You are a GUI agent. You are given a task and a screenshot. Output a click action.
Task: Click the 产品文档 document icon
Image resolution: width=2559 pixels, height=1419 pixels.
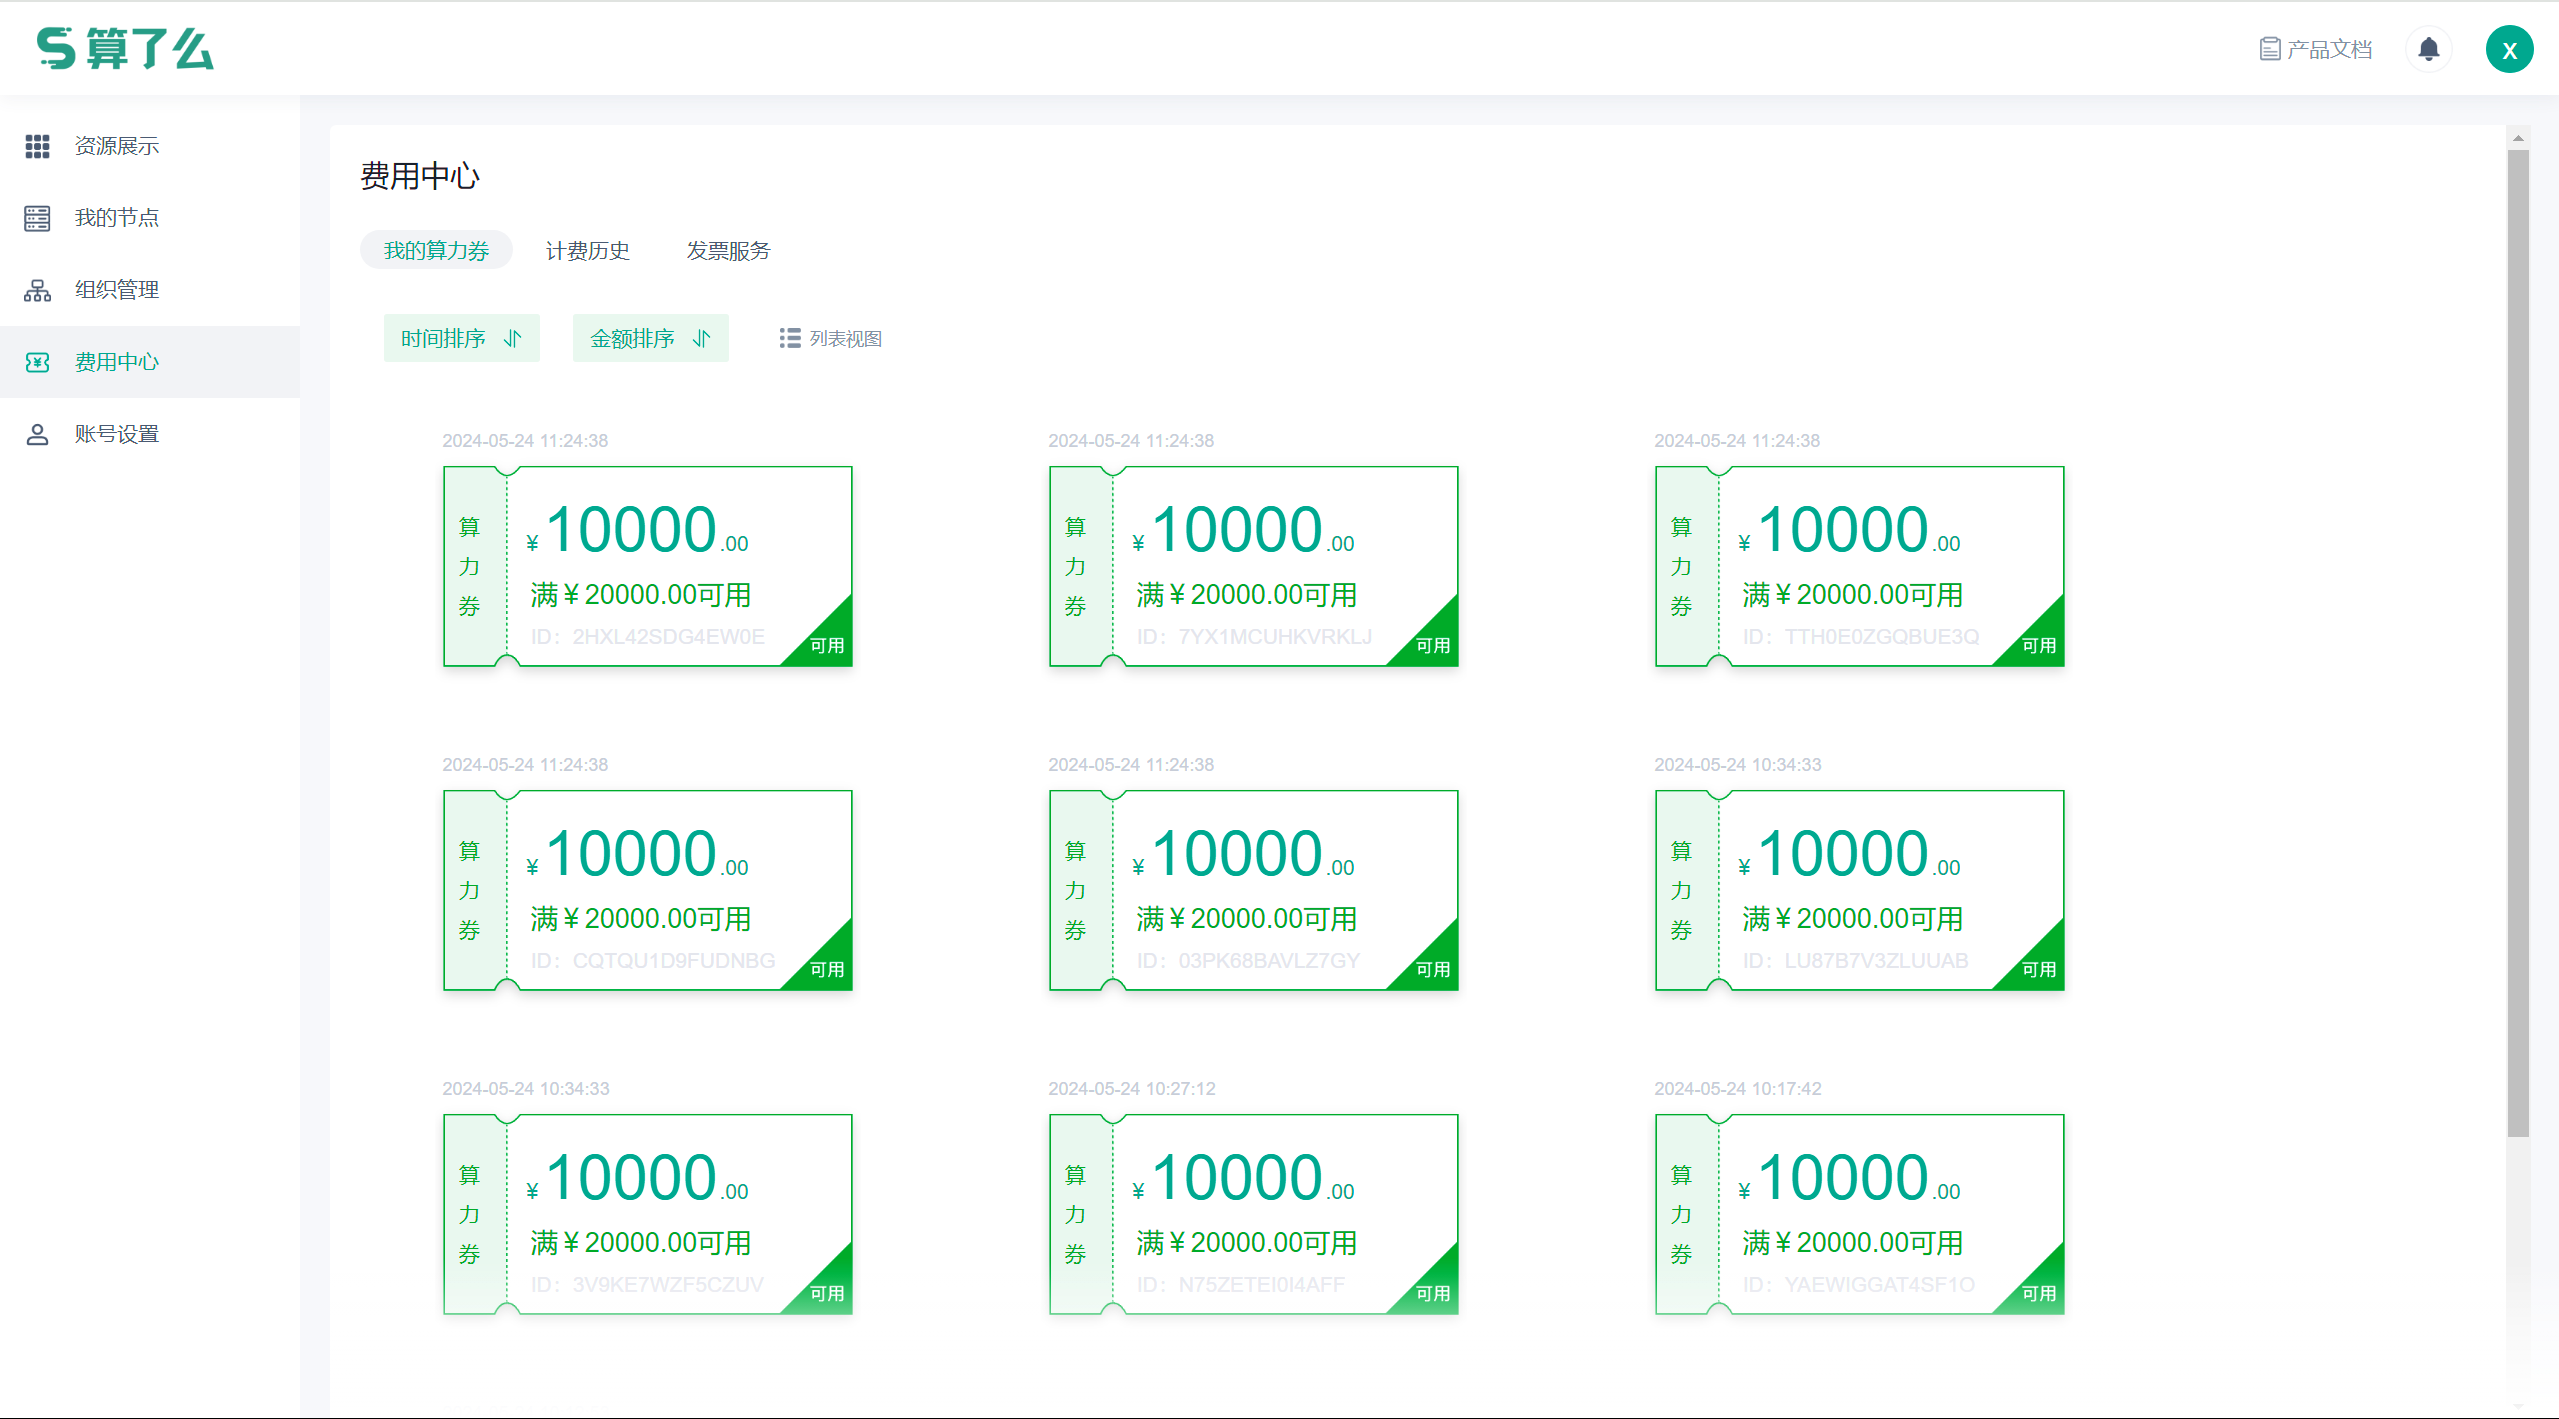(x=2269, y=49)
